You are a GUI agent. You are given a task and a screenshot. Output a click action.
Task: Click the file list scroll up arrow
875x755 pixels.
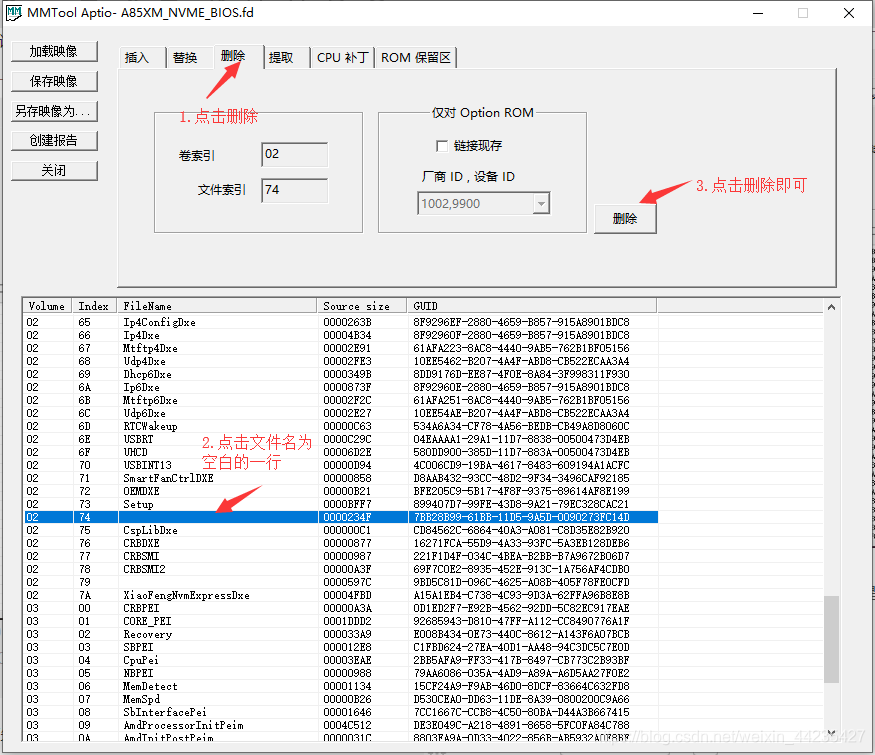(831, 307)
